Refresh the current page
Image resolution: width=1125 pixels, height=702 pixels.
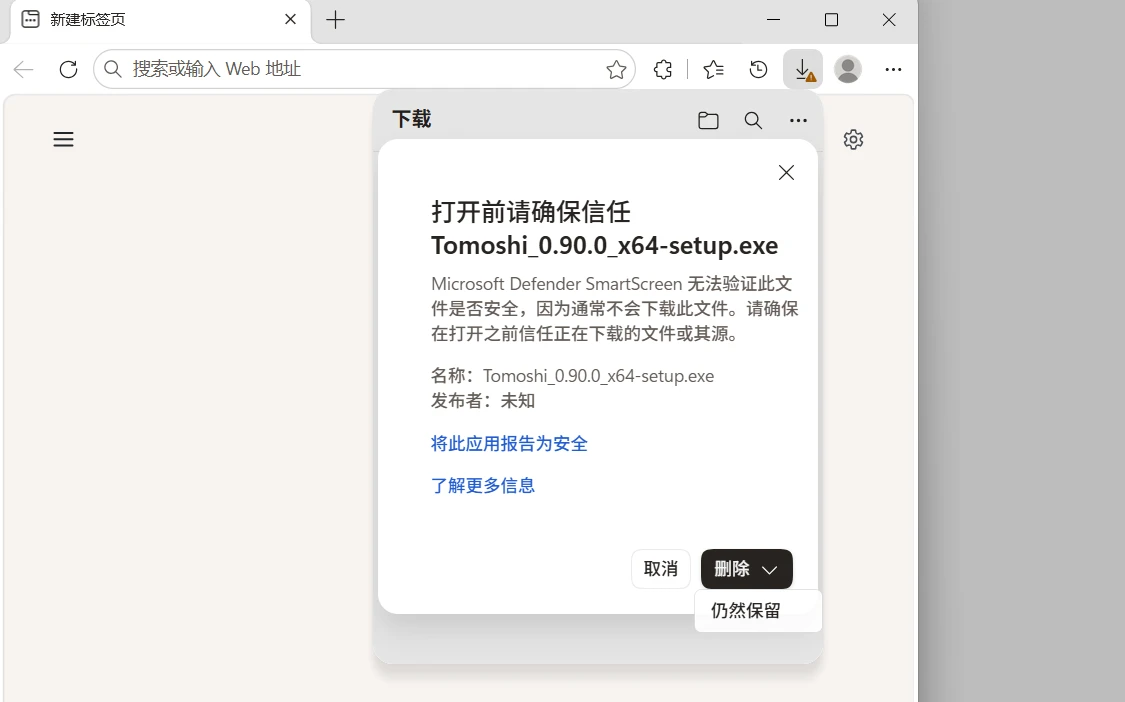click(68, 69)
